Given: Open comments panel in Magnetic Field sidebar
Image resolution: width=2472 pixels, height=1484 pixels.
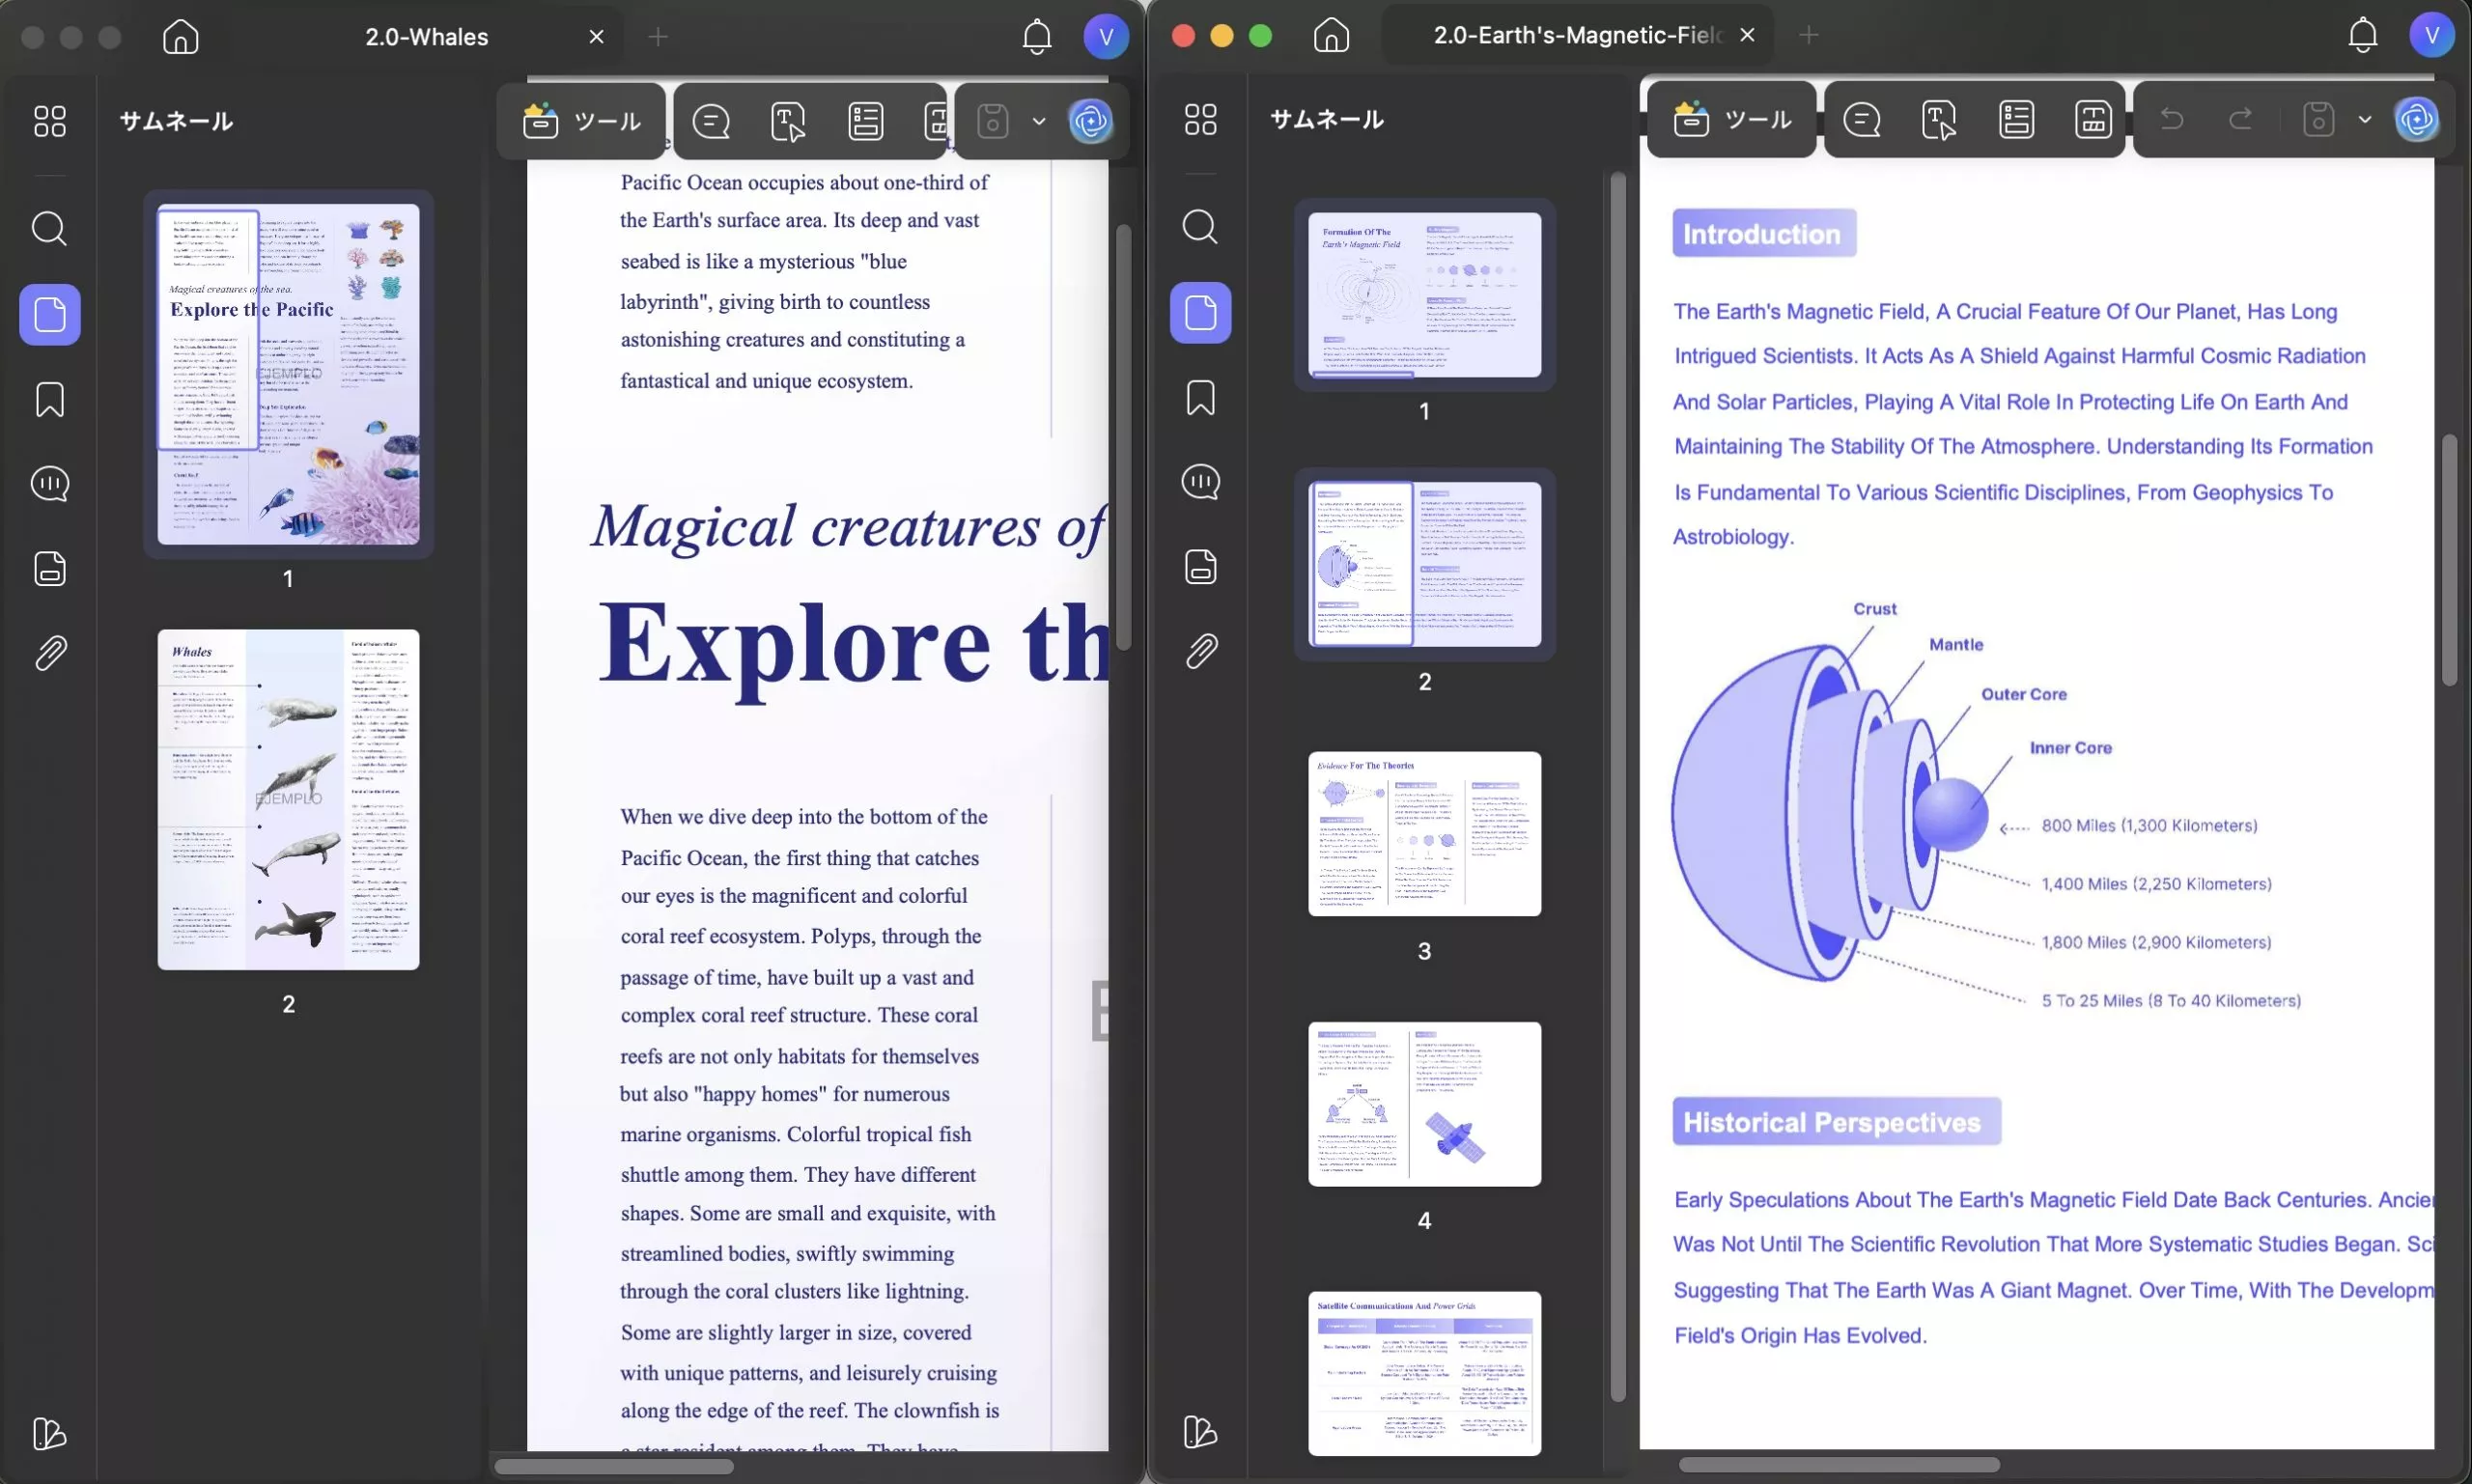Looking at the screenshot, I should tap(1200, 482).
